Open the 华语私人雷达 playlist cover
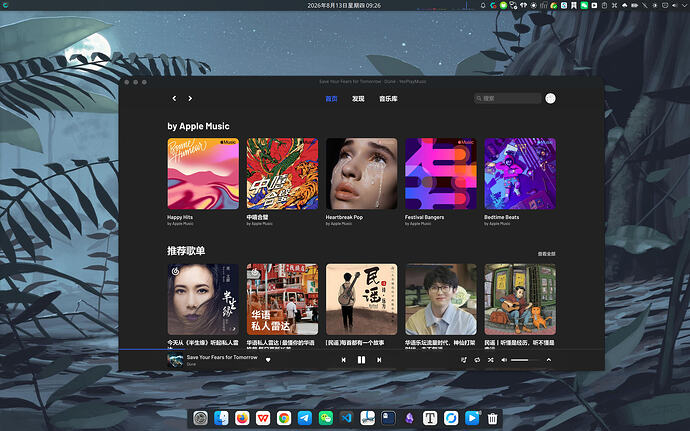This screenshot has width=690, height=431. [282, 299]
